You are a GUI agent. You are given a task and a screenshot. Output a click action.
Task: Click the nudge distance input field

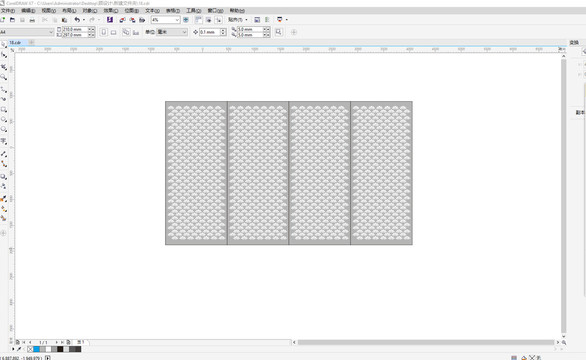click(x=210, y=32)
